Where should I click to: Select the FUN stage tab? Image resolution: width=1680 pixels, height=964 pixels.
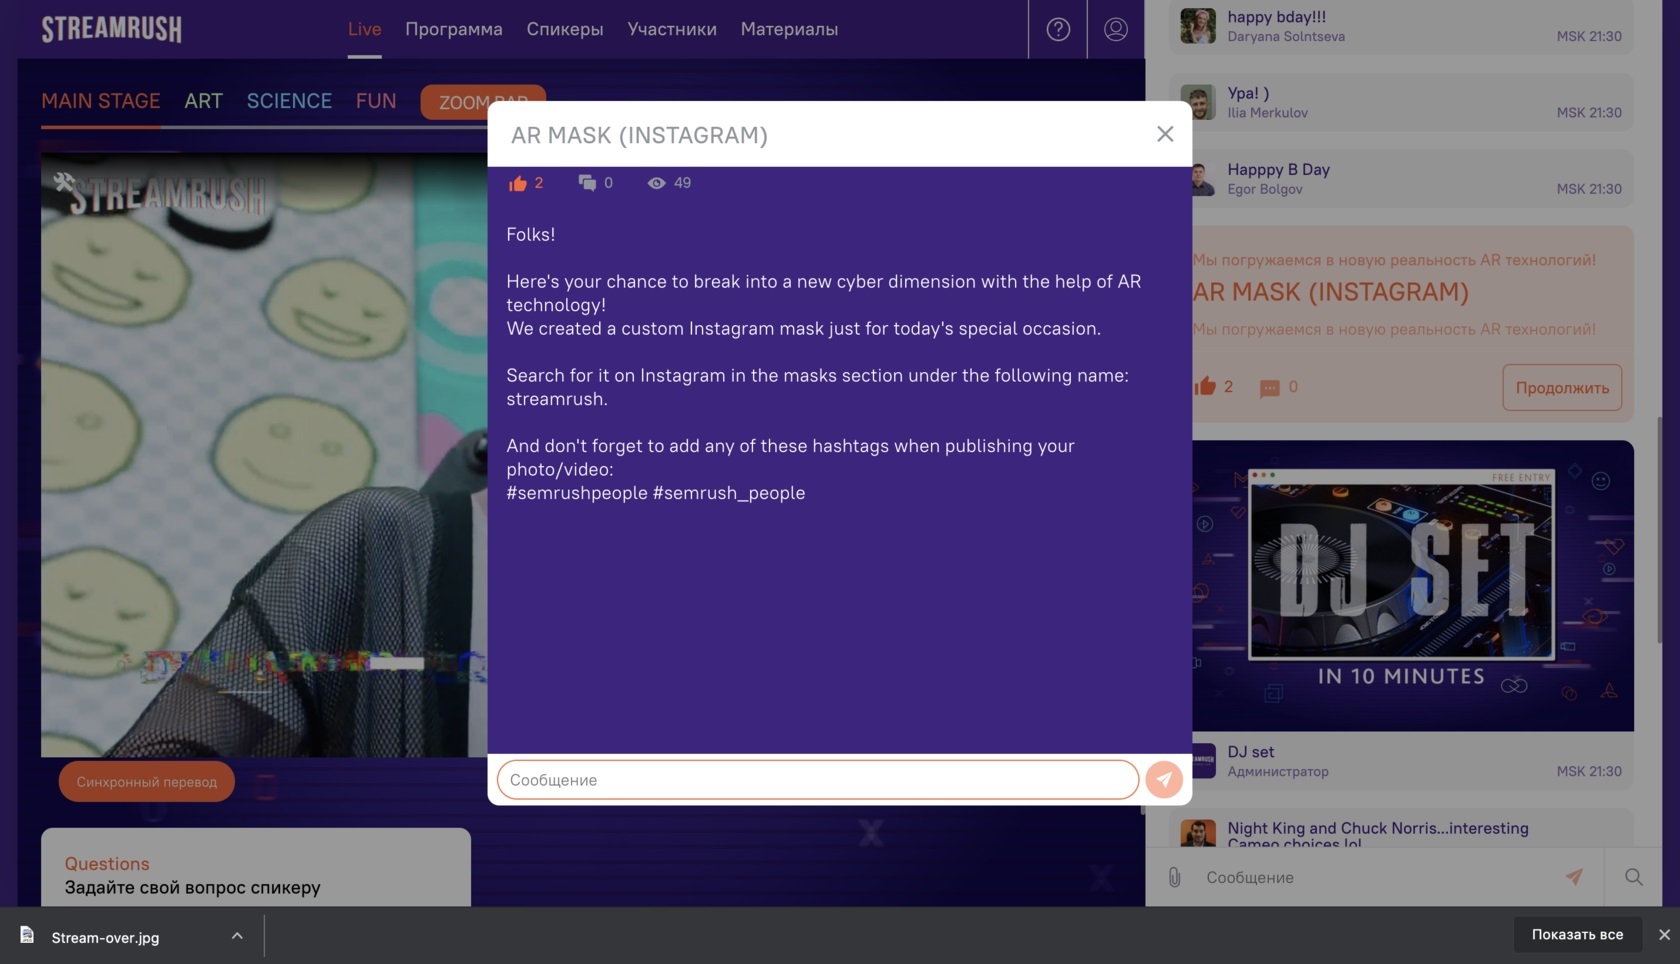coord(376,101)
